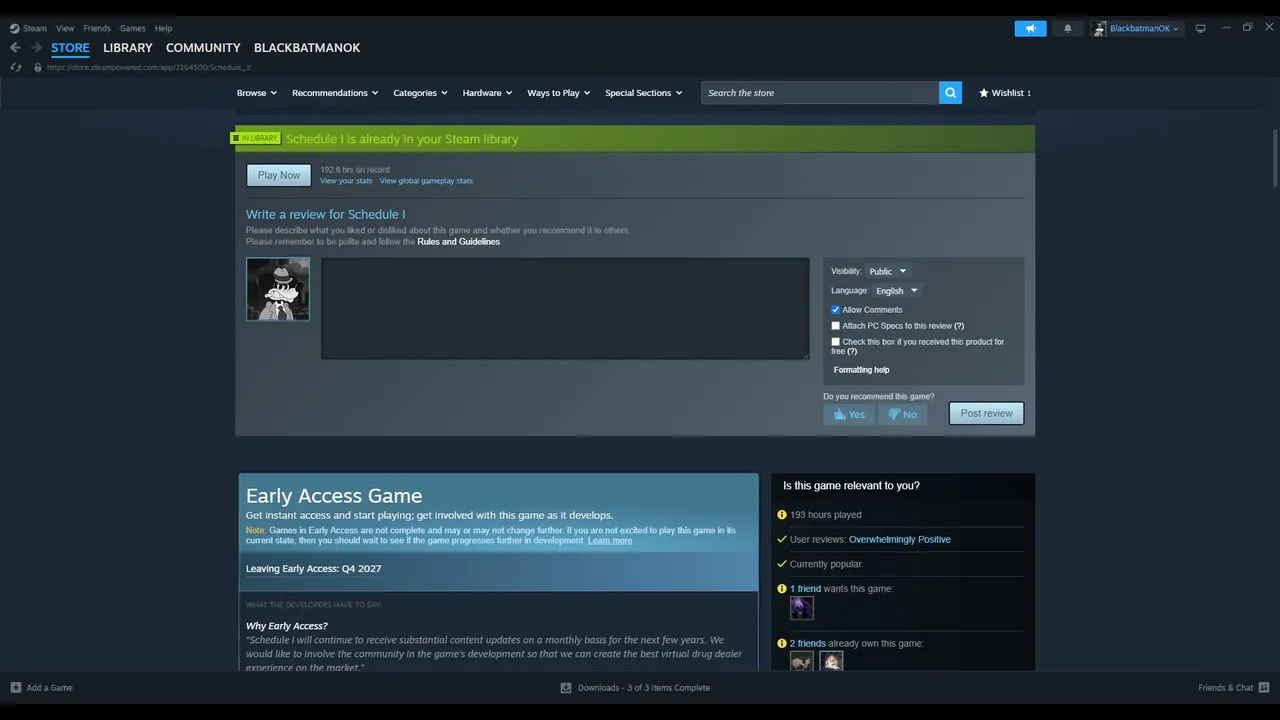The image size is (1280, 720).
Task: Click the Leaving Early Access: Q4 2027 text
Action: pyautogui.click(x=313, y=569)
